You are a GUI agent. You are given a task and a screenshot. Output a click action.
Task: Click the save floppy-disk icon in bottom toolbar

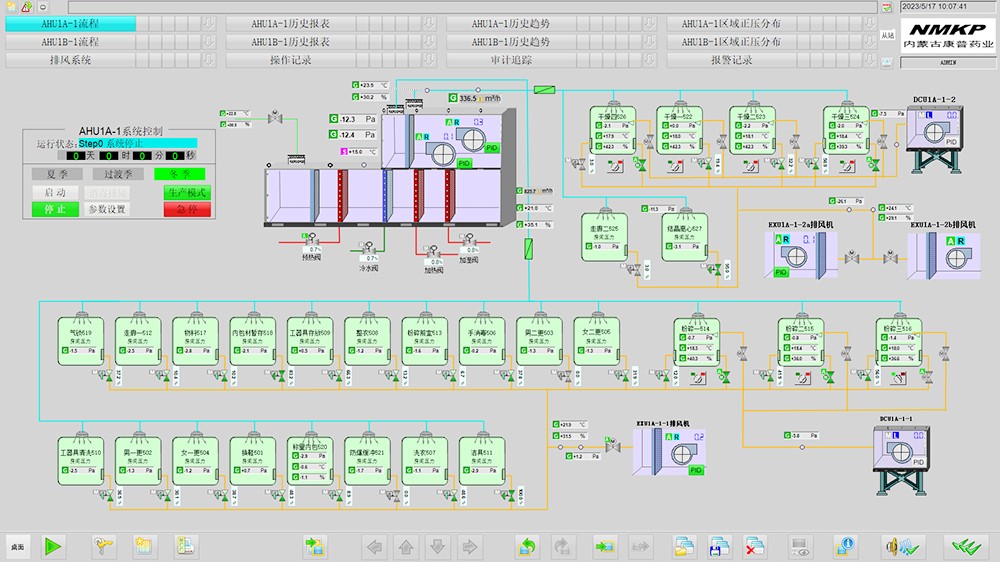pyautogui.click(x=718, y=546)
